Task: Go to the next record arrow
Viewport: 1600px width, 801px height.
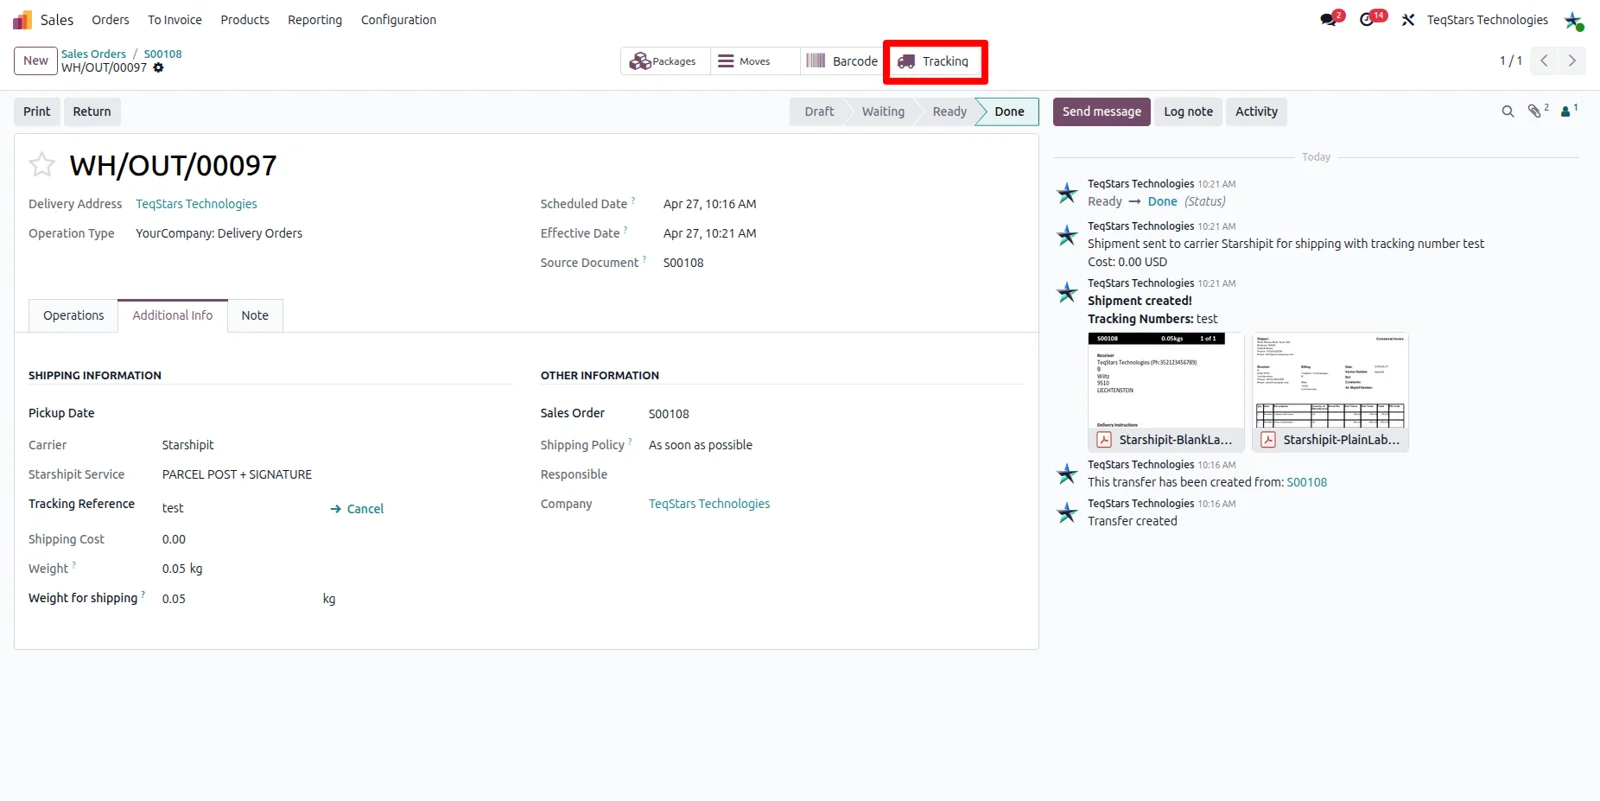Action: pos(1572,61)
